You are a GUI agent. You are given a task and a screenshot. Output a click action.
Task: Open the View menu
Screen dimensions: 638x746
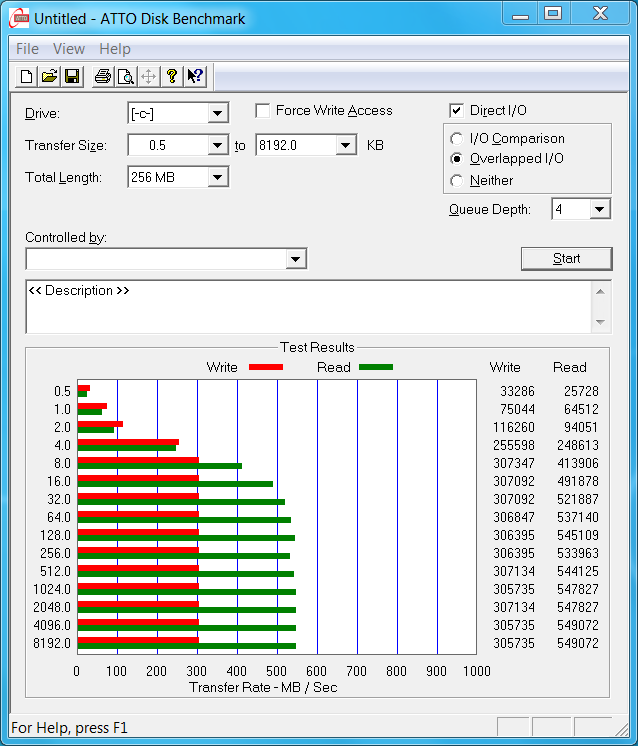69,49
